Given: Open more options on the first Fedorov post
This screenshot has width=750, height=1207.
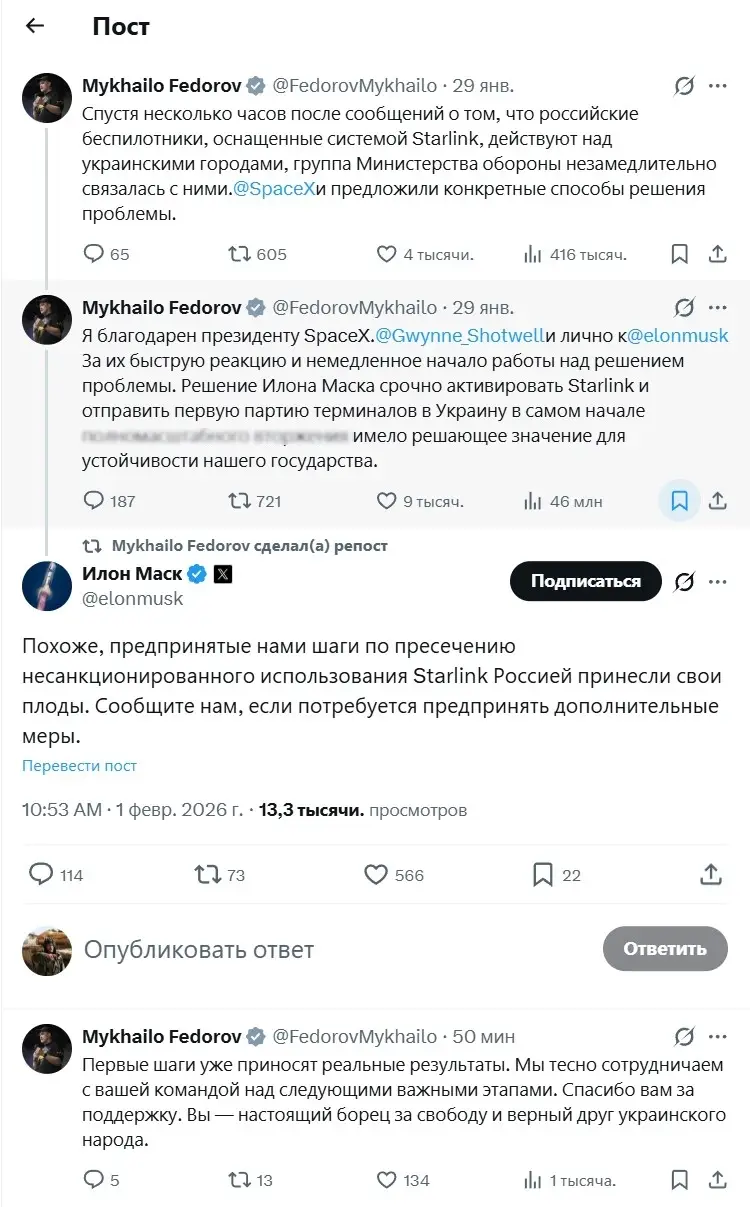Looking at the screenshot, I should (717, 85).
